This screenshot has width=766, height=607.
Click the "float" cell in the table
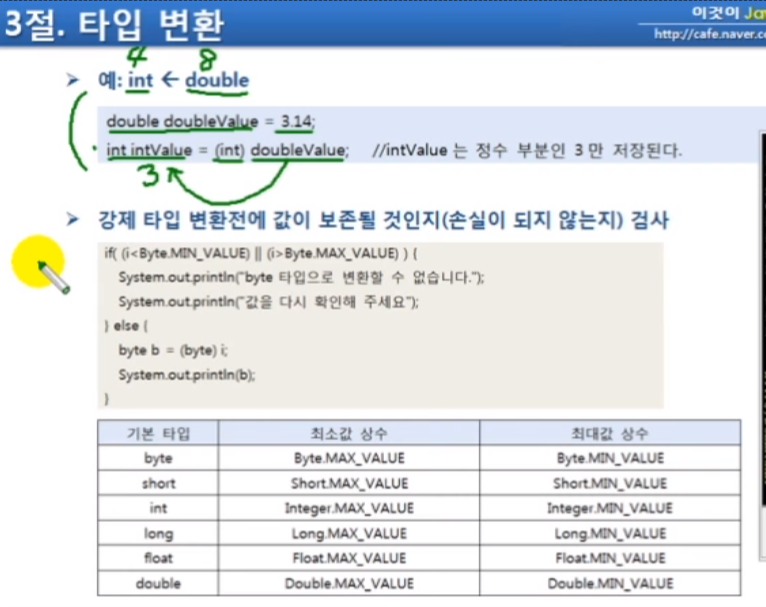click(158, 558)
